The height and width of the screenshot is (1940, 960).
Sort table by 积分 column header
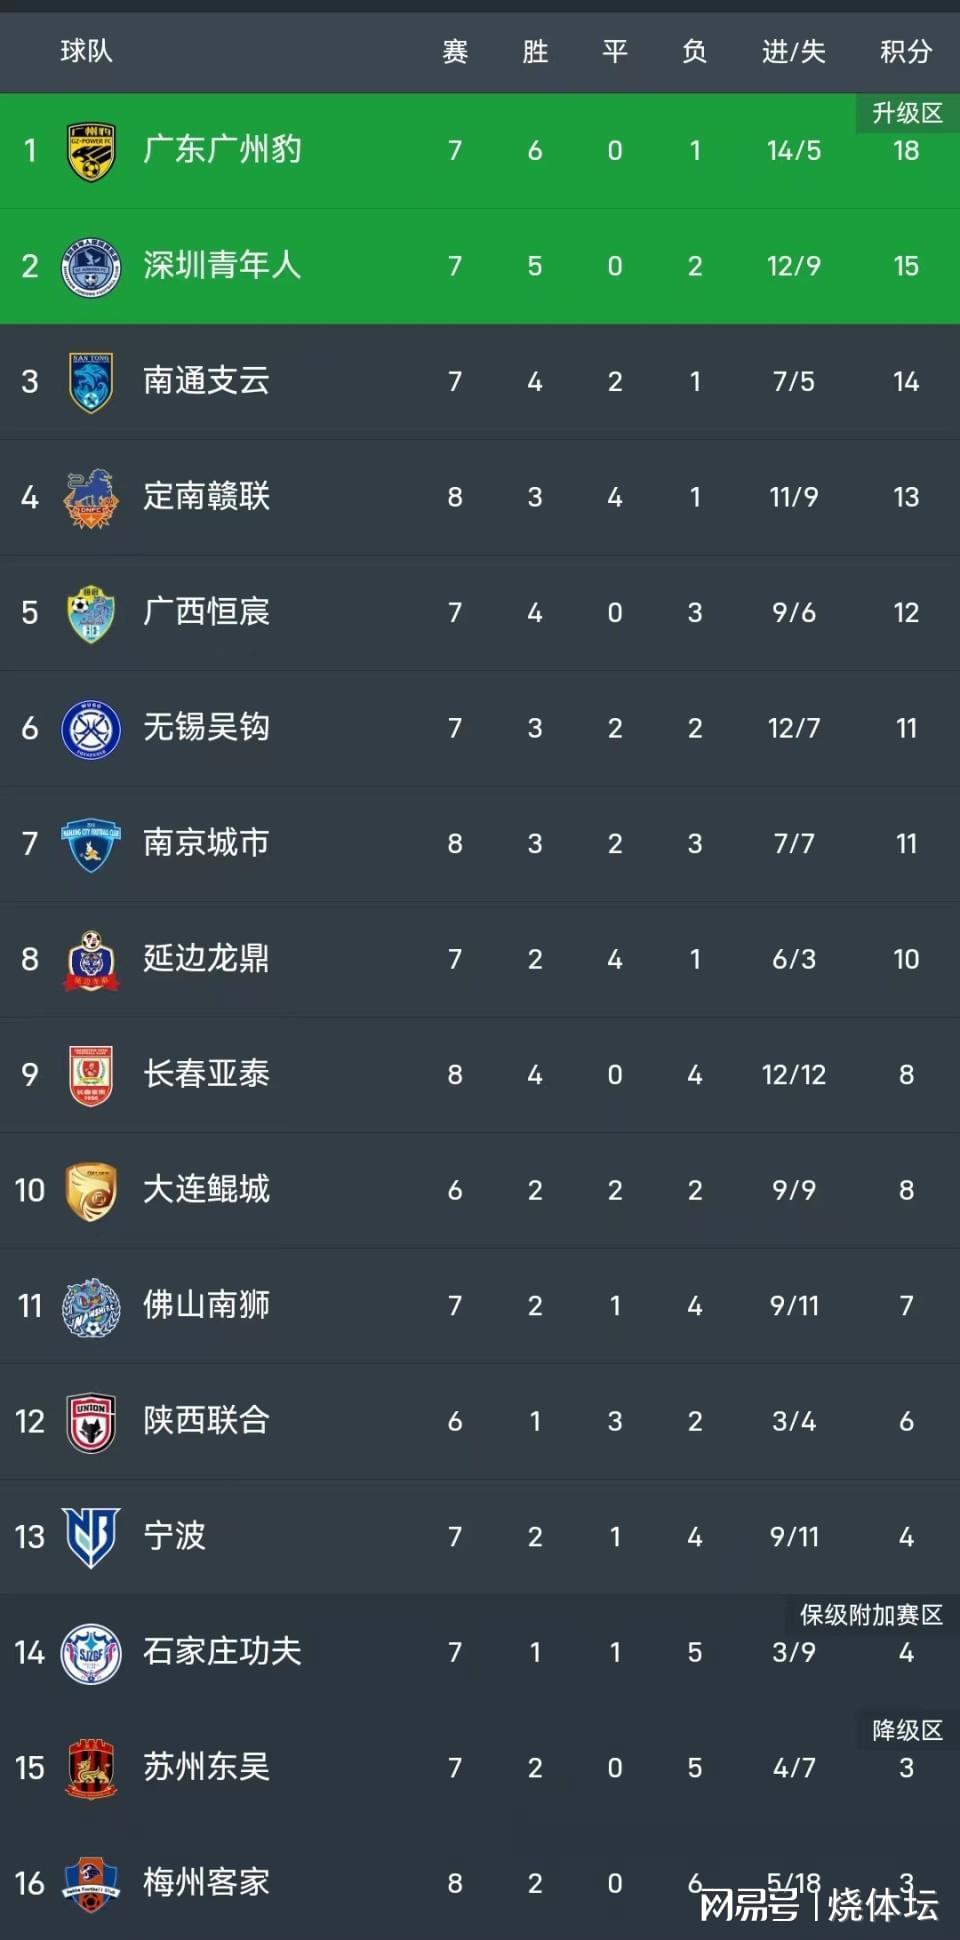pyautogui.click(x=906, y=52)
